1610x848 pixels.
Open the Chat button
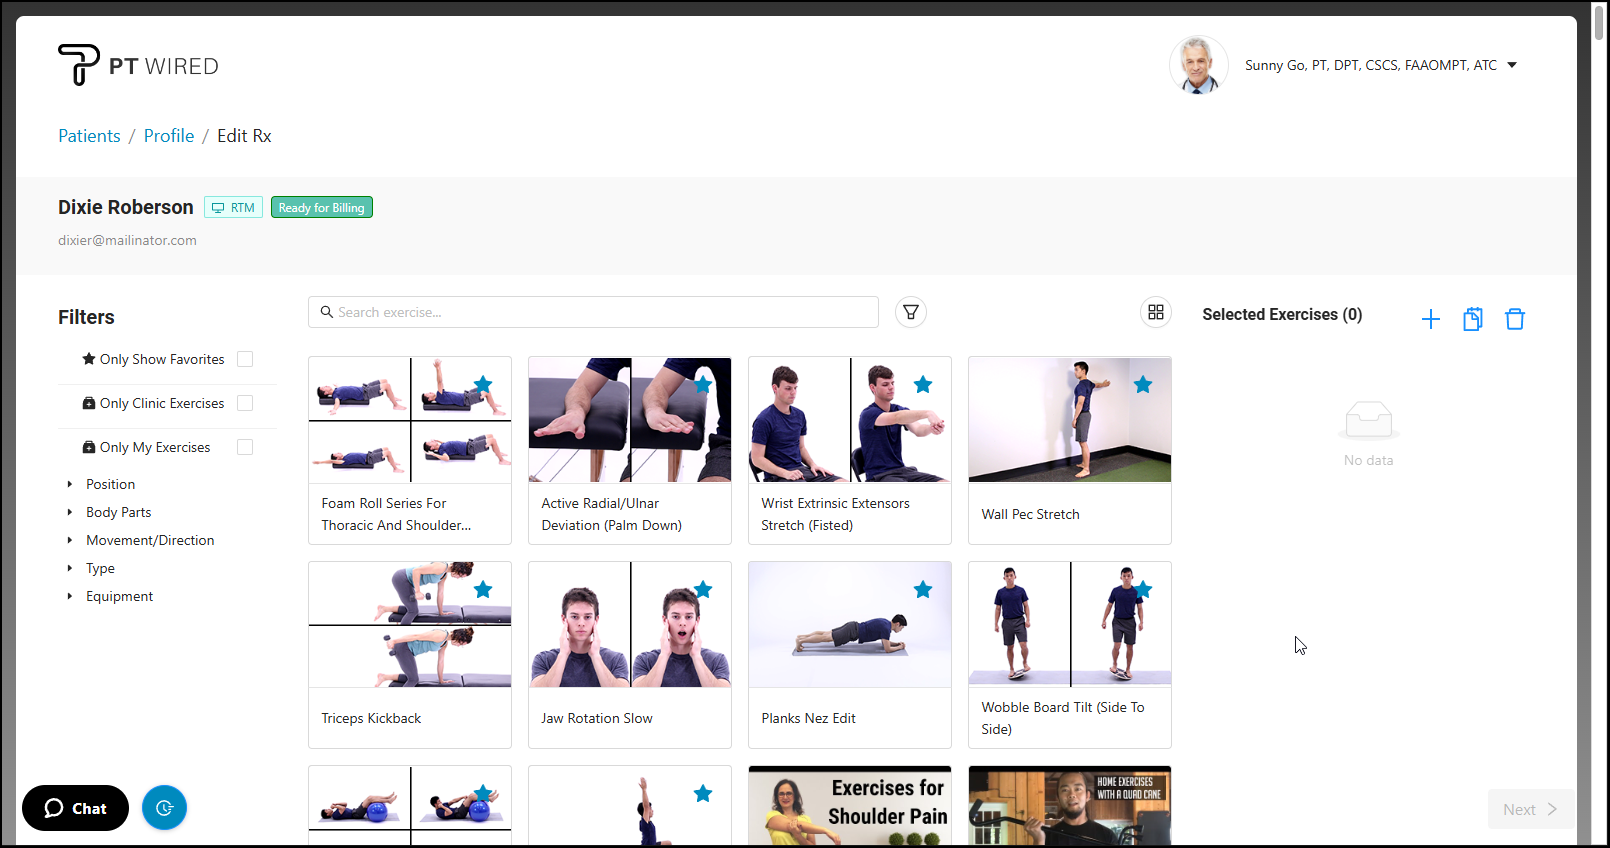coord(76,808)
